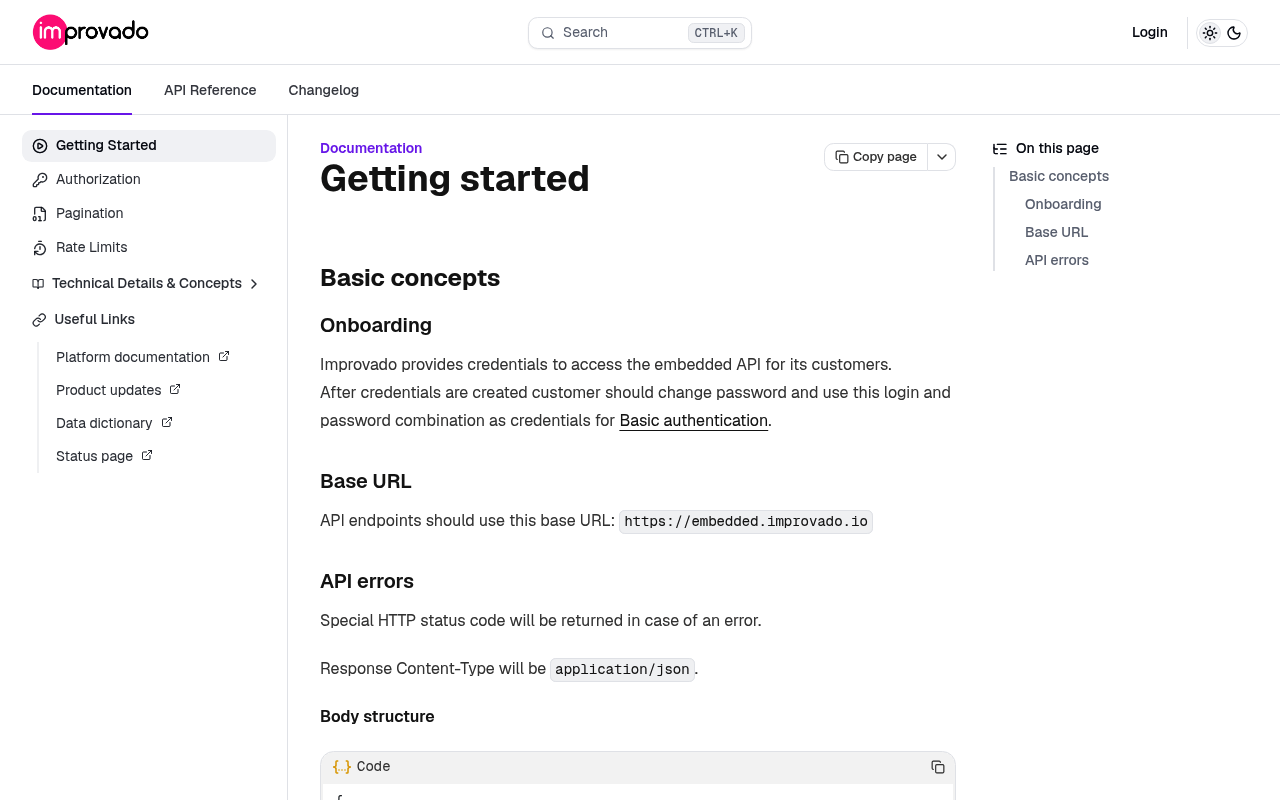Click the Authorization key icon
Viewport: 1280px width, 800px height.
click(40, 180)
